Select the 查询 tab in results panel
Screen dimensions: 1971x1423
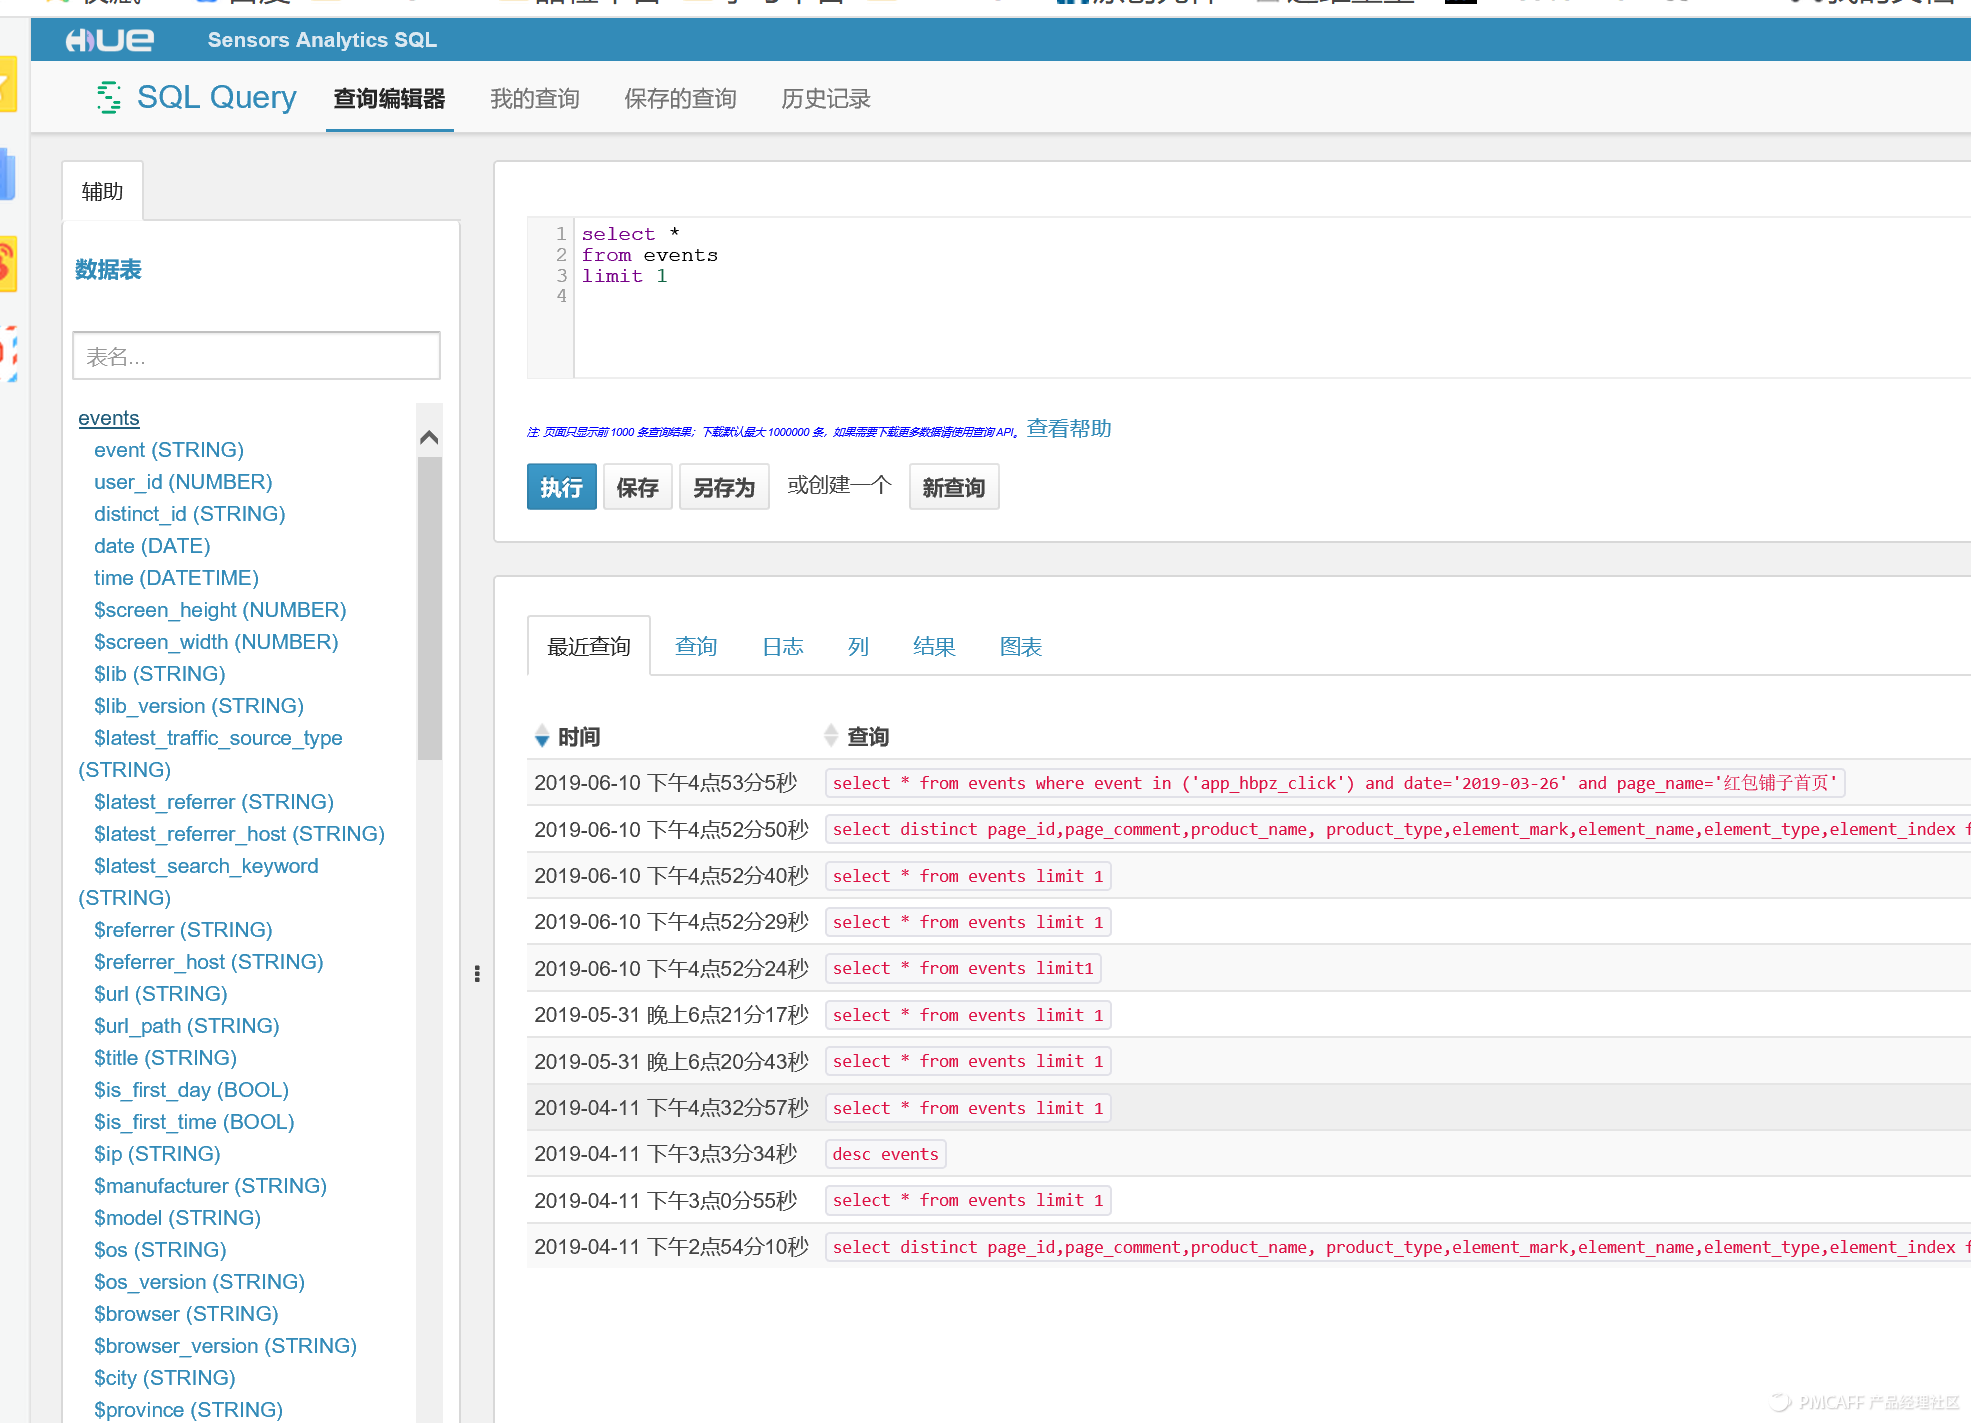[695, 644]
